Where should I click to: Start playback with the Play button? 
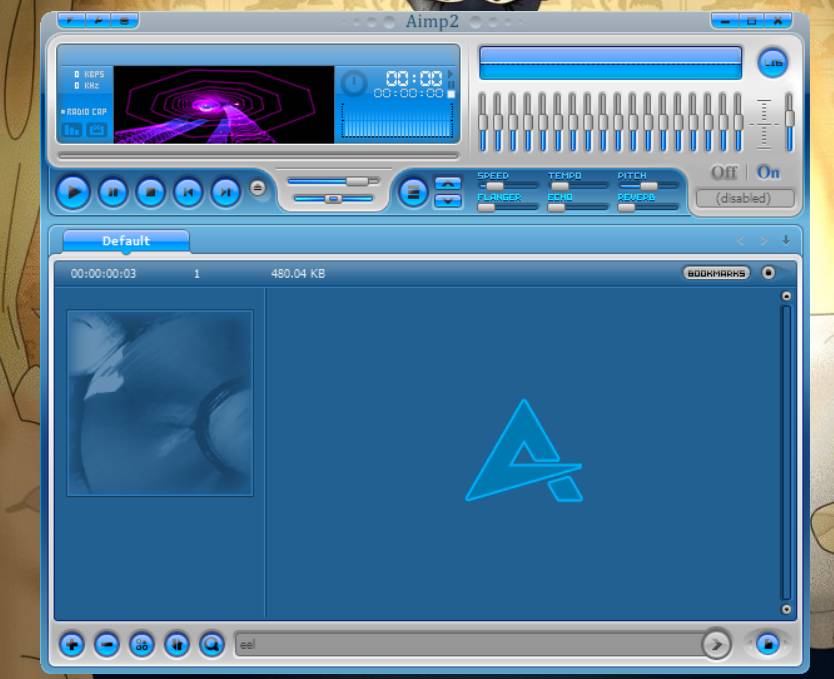(x=73, y=191)
